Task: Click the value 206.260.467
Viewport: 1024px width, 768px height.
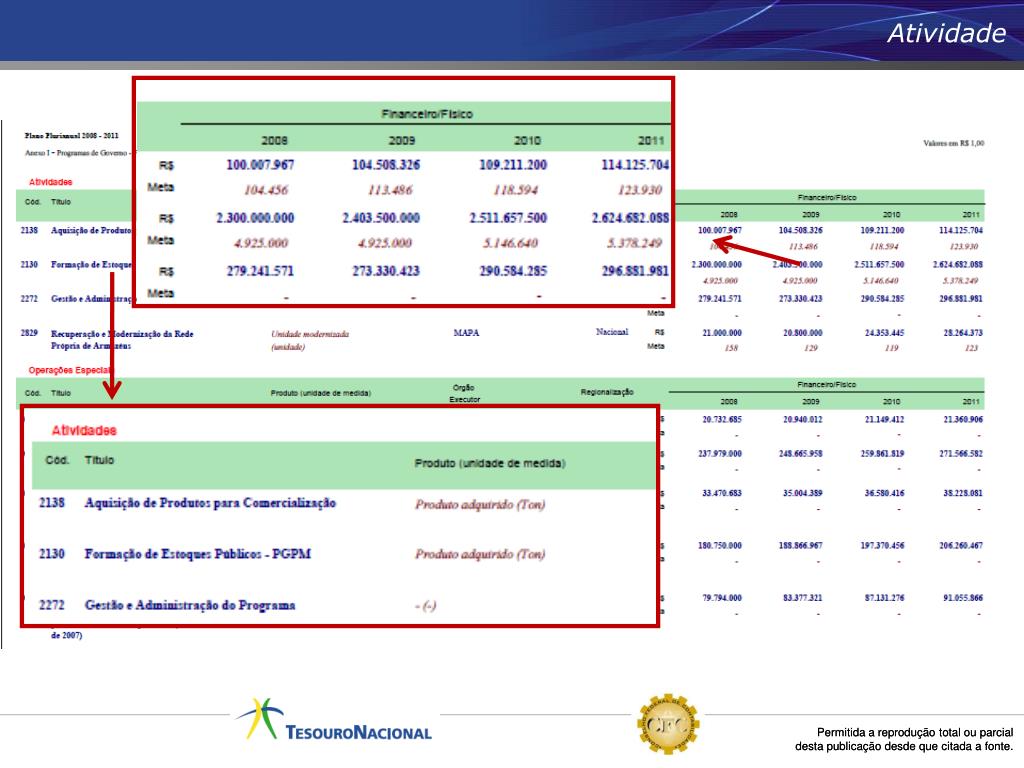Action: point(961,545)
